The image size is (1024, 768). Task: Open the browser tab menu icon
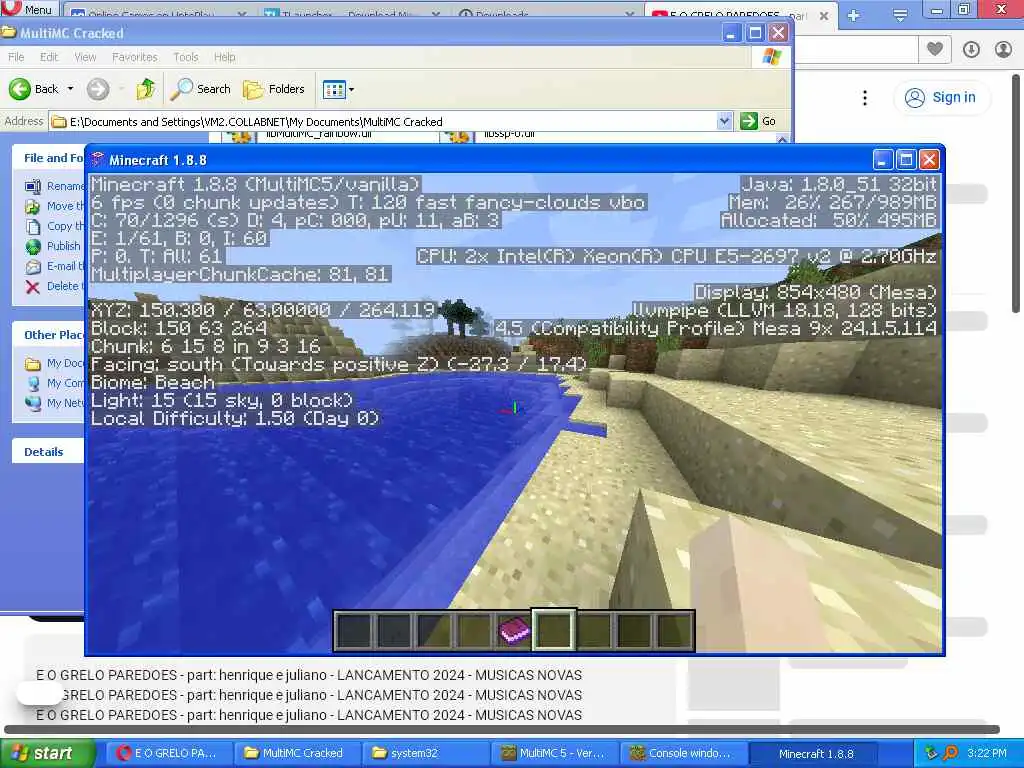[900, 14]
